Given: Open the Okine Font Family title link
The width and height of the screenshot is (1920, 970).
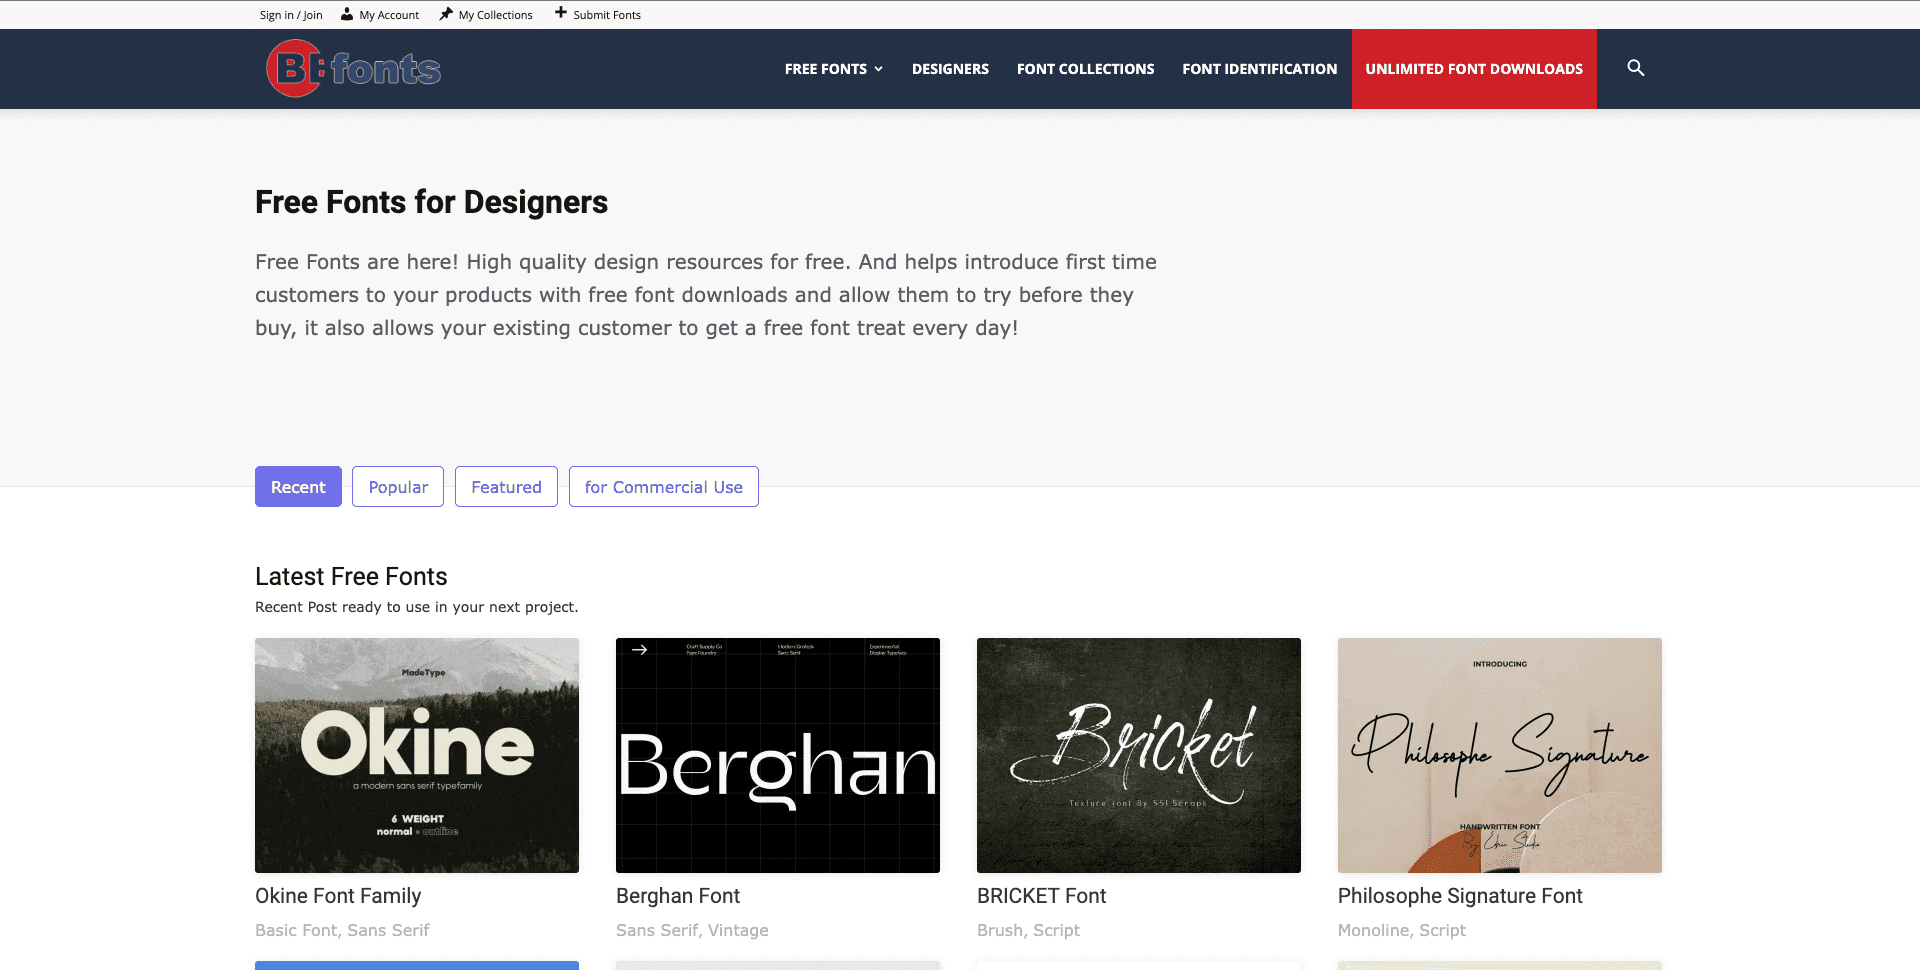Looking at the screenshot, I should tap(338, 896).
